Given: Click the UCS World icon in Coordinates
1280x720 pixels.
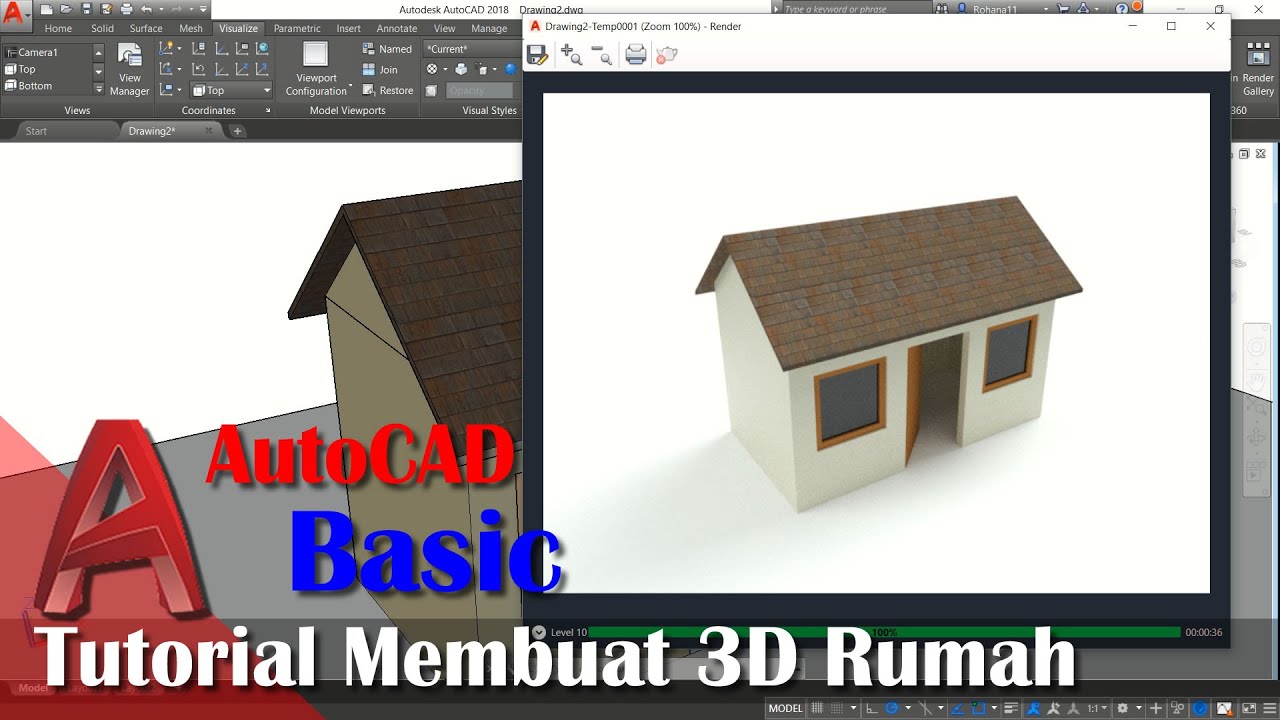Looking at the screenshot, I should click(x=262, y=48).
